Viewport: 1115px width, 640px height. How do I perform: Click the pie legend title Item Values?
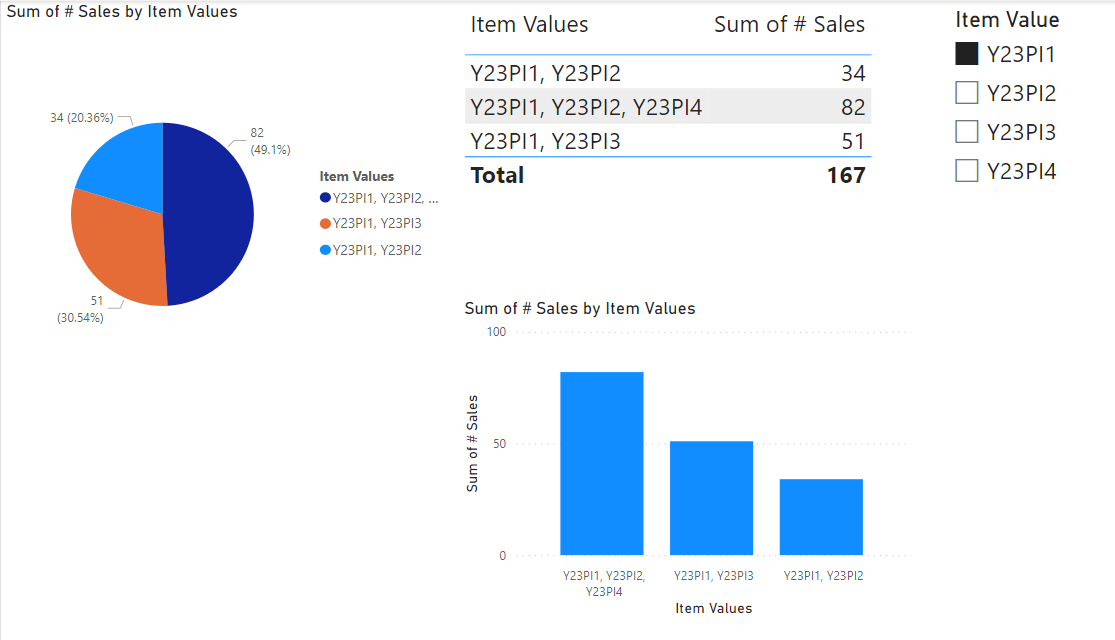click(x=356, y=176)
